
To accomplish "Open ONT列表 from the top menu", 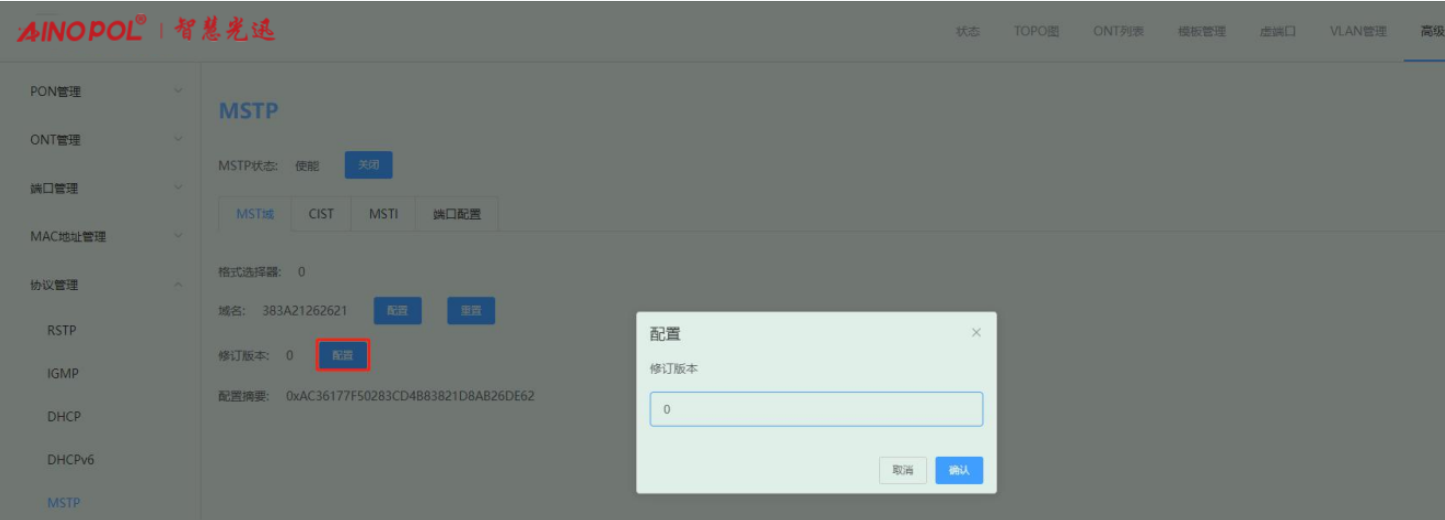I will [1119, 31].
